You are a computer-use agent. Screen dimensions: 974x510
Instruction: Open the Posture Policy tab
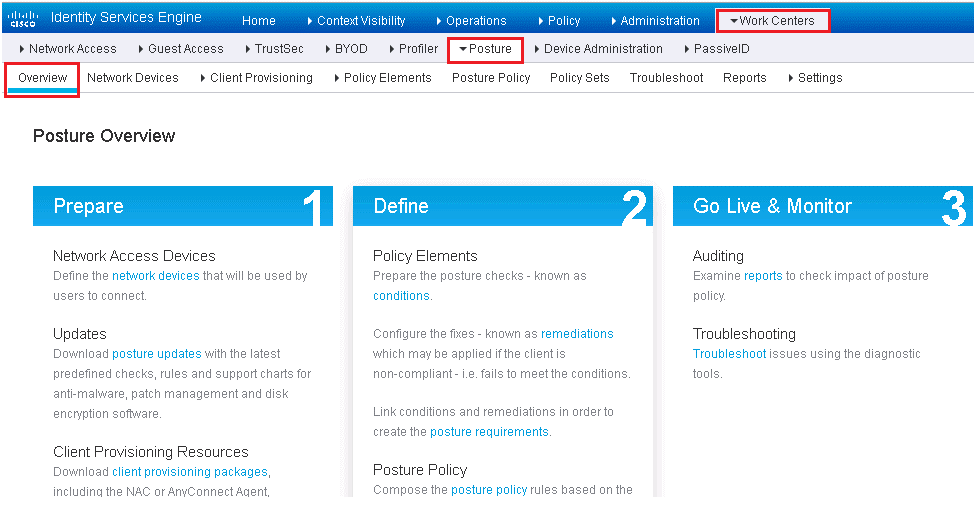491,78
